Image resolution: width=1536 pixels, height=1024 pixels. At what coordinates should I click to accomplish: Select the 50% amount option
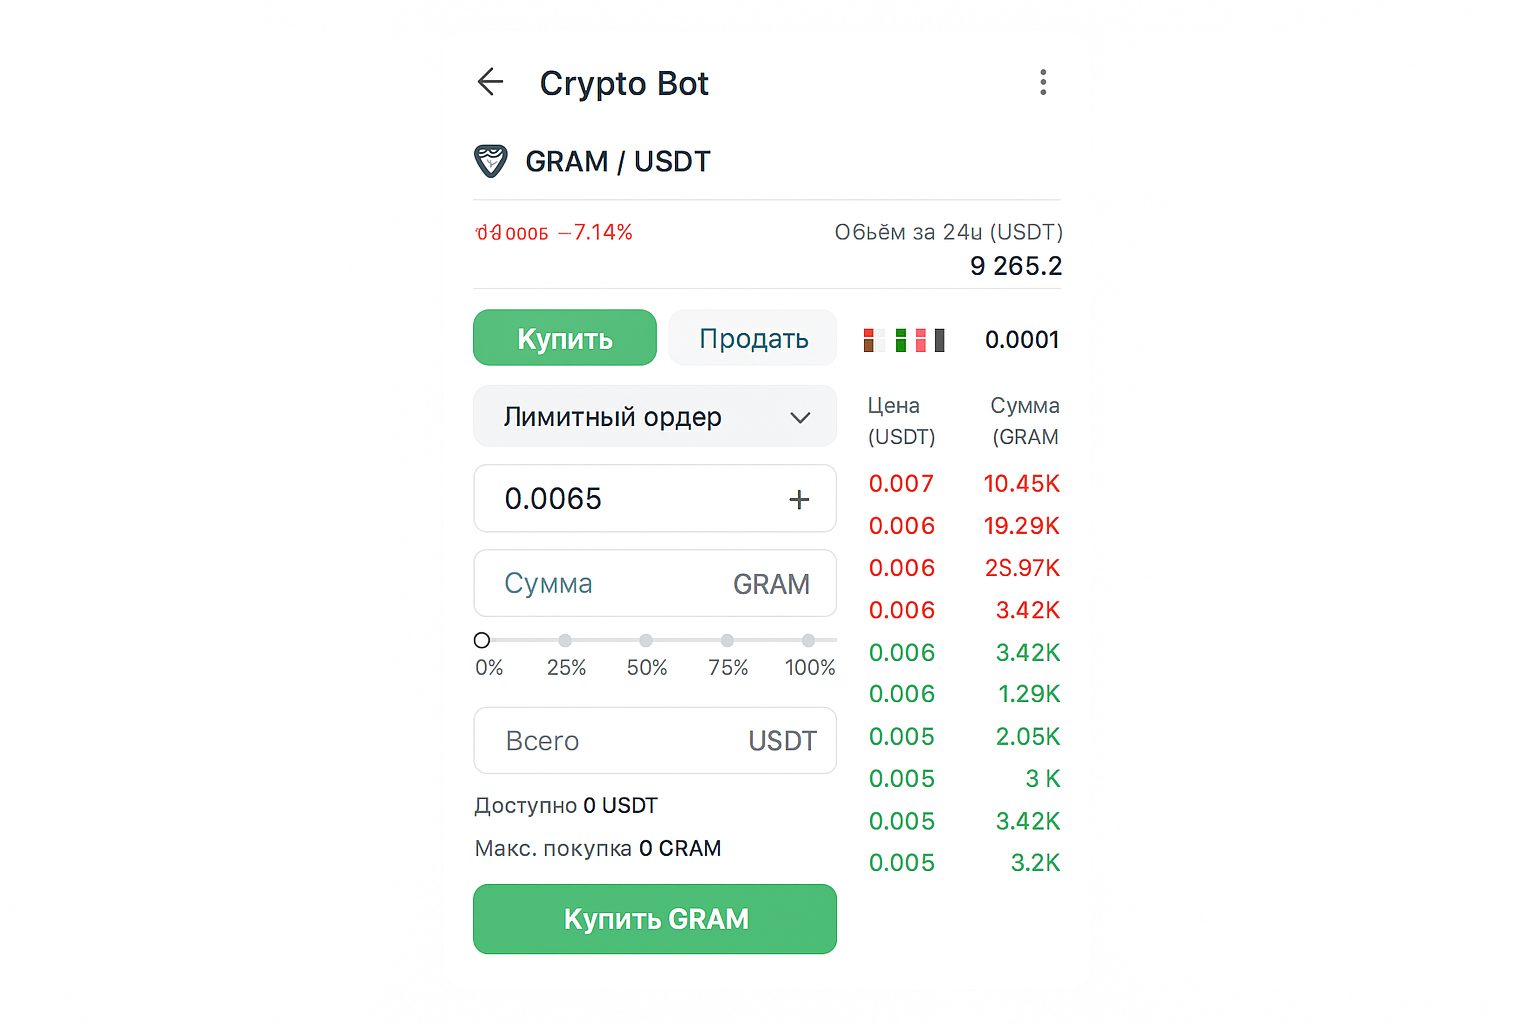[x=647, y=640]
